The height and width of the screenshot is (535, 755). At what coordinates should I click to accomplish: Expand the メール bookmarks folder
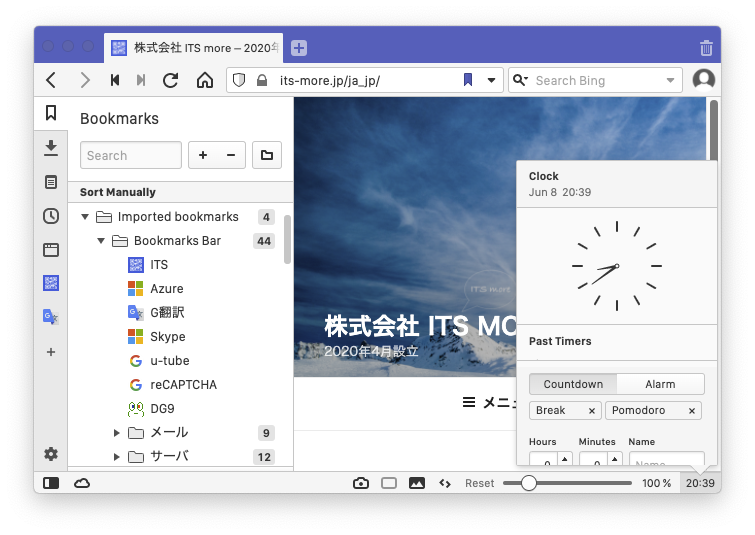pos(117,433)
